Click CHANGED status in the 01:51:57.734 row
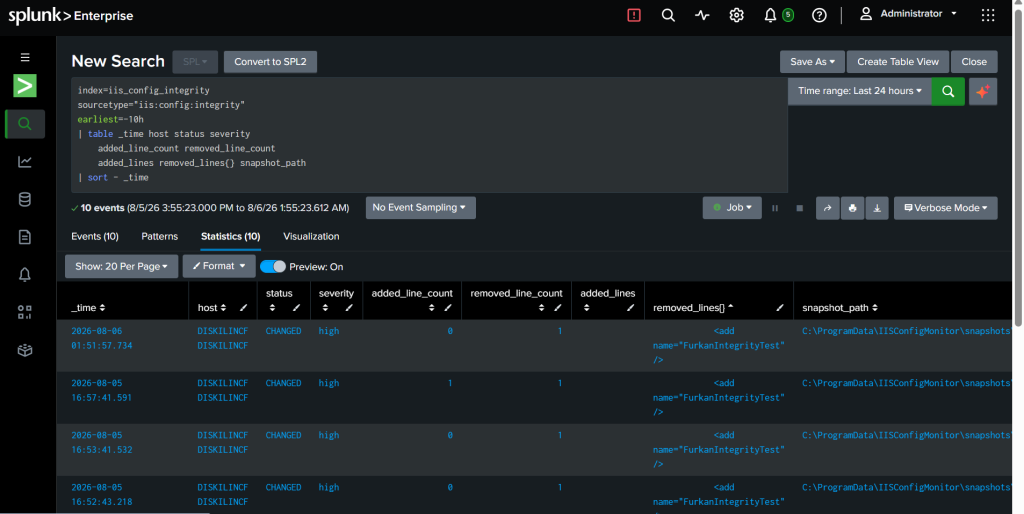Viewport: 1024px width, 514px height. [x=283, y=331]
